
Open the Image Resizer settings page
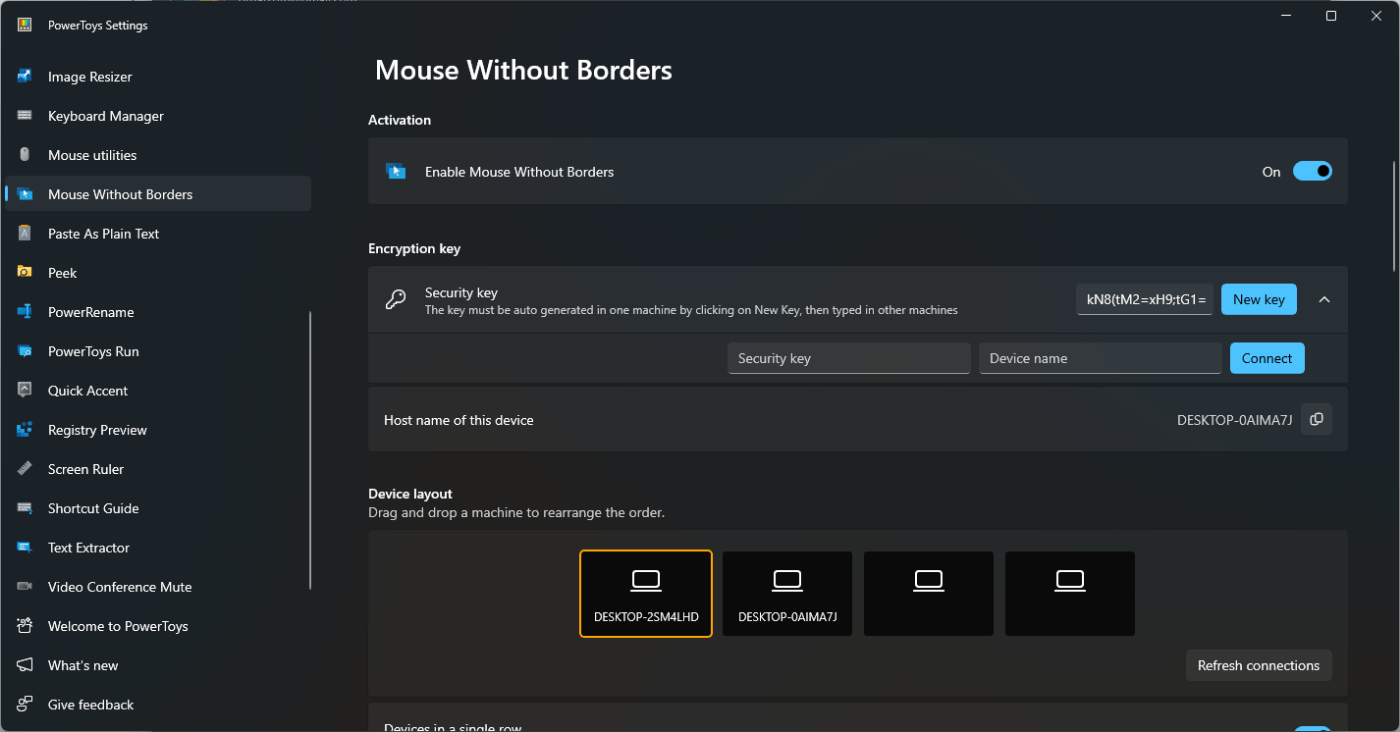(158, 77)
